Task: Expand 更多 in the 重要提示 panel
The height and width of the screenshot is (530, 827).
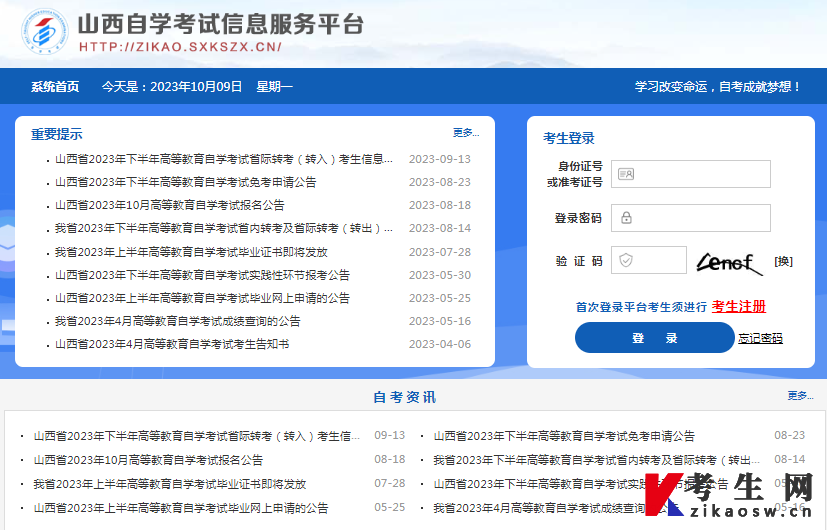Action: 465,133
